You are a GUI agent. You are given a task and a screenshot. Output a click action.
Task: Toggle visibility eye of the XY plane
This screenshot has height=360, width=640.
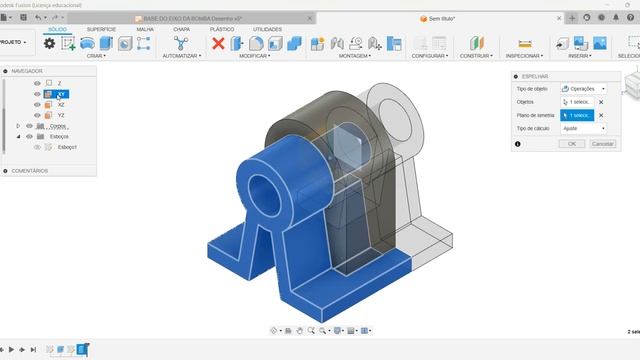tap(37, 94)
